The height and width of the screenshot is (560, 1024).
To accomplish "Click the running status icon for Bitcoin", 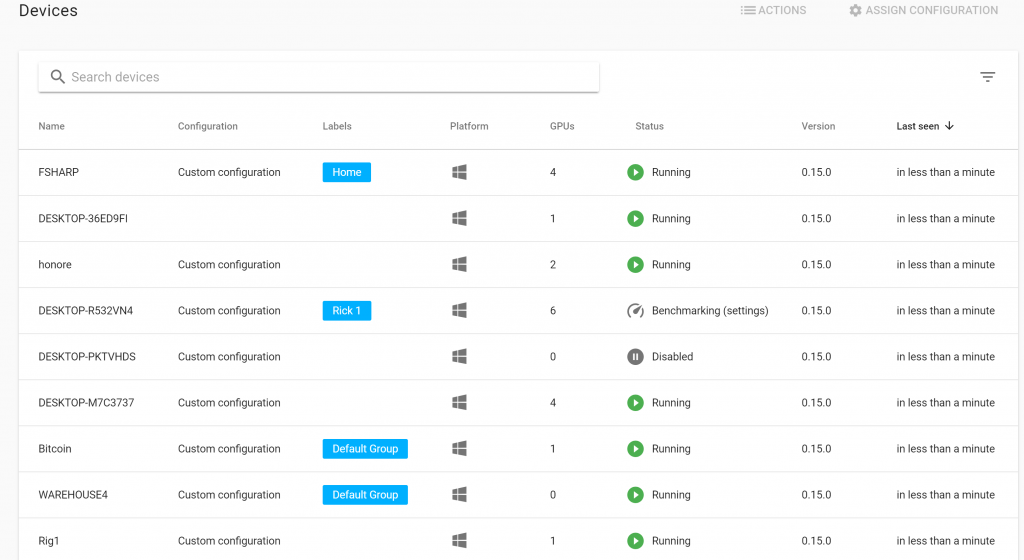I will 635,448.
